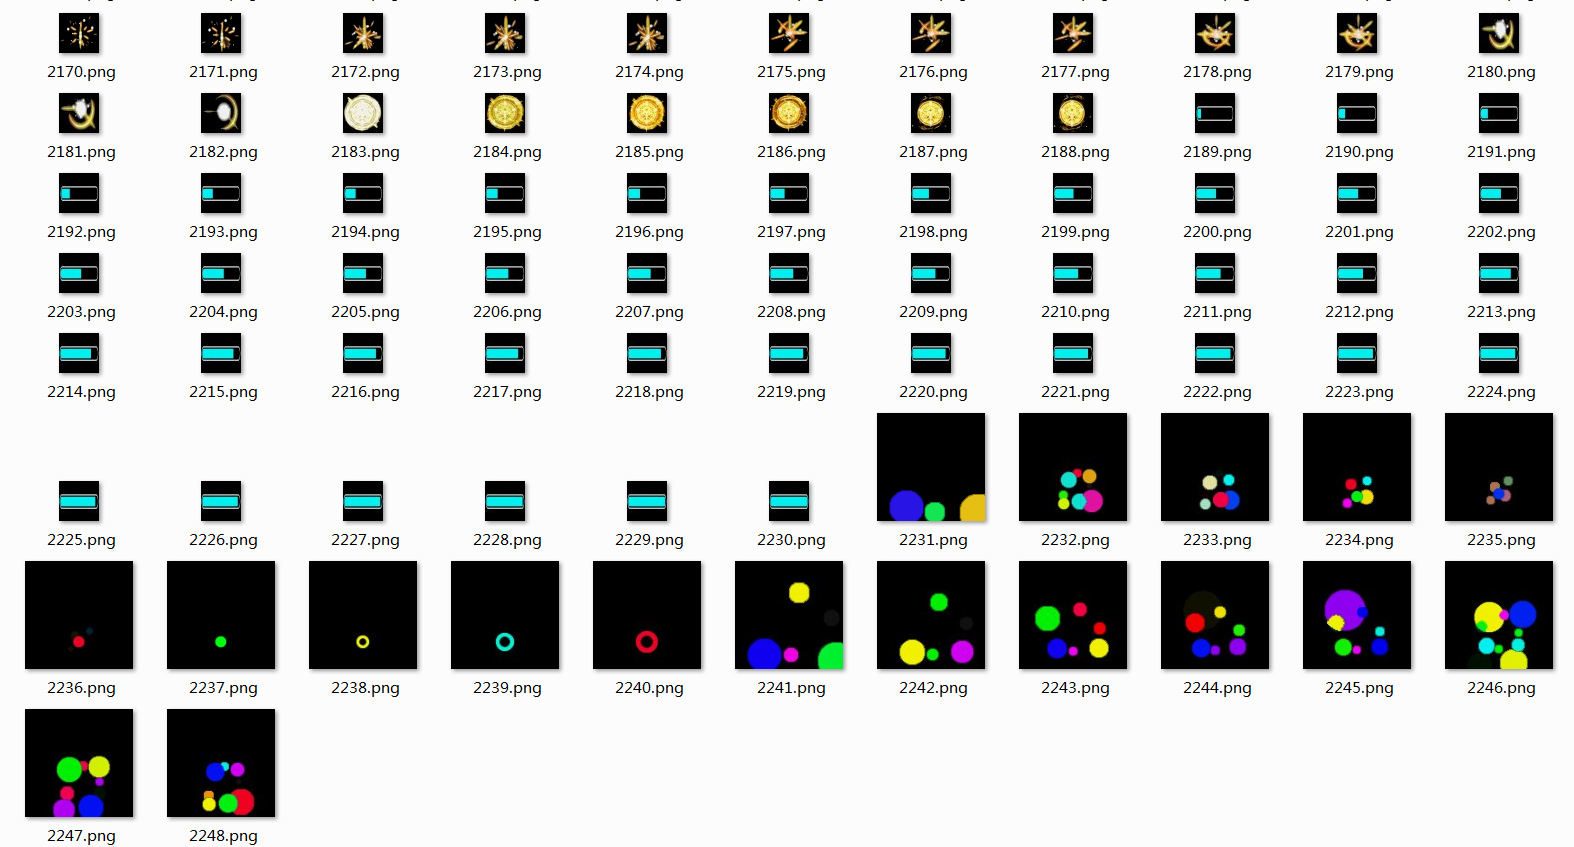Select the 2182.png crescent orb icon
The image size is (1574, 847).
(x=221, y=114)
